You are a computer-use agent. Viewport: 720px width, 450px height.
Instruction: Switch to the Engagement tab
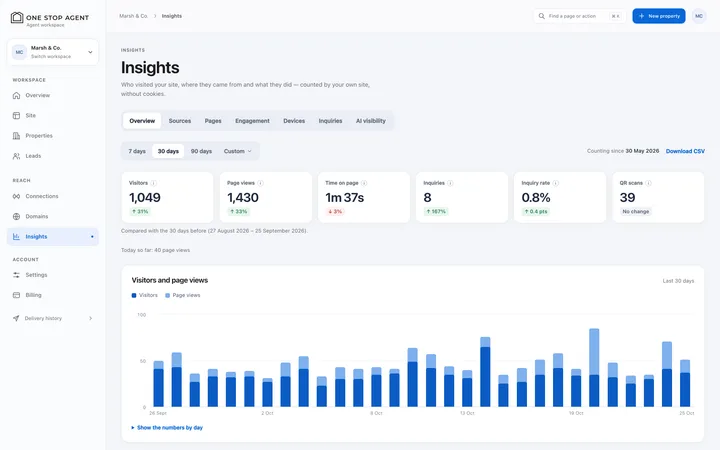[252, 121]
